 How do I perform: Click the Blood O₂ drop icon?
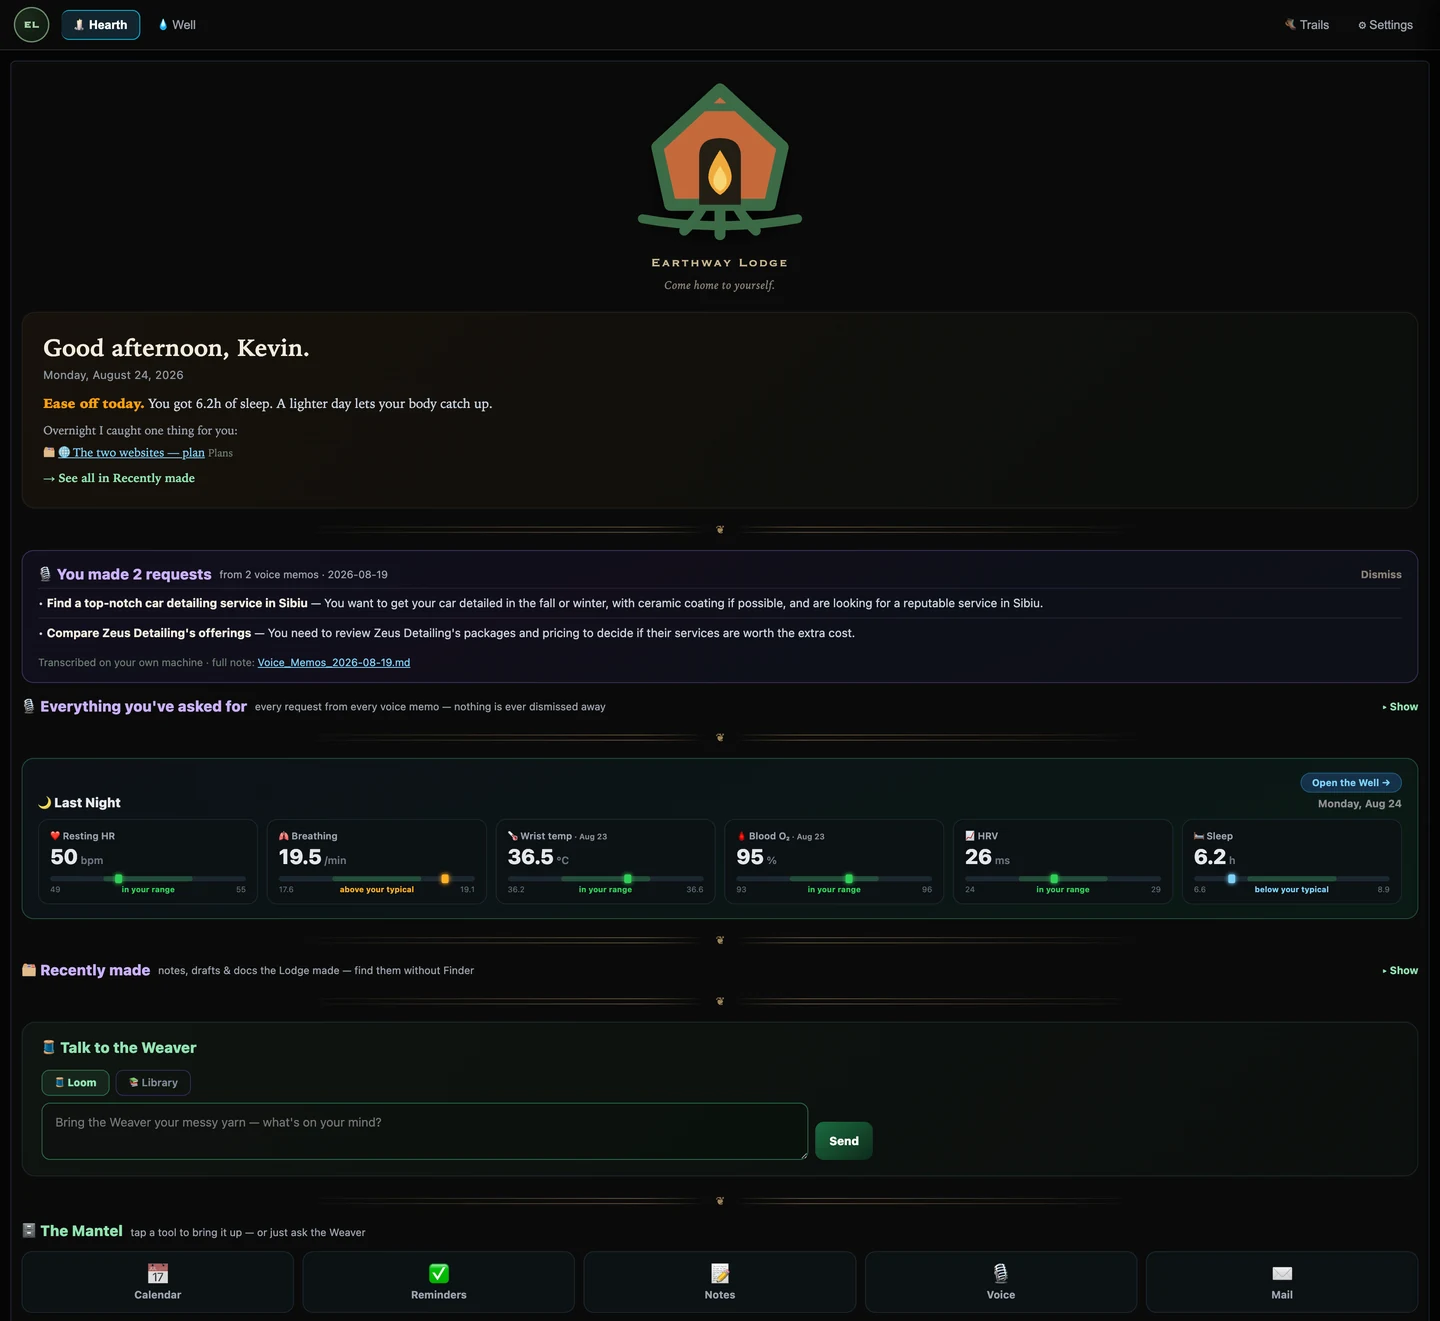pyautogui.click(x=742, y=836)
